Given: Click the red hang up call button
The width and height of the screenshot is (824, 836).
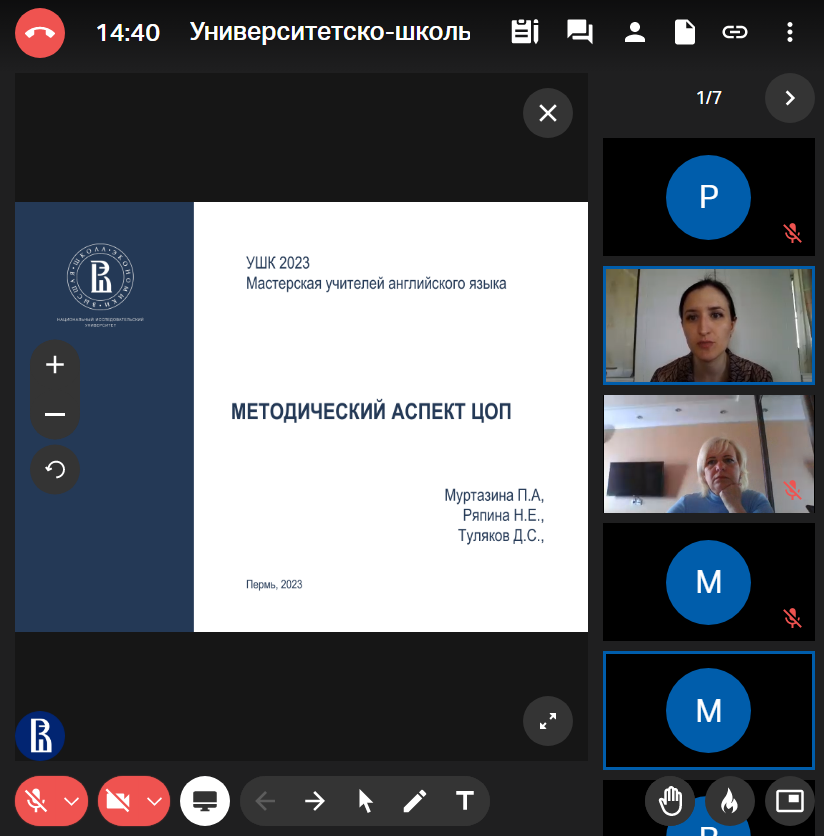Looking at the screenshot, I should (x=40, y=32).
